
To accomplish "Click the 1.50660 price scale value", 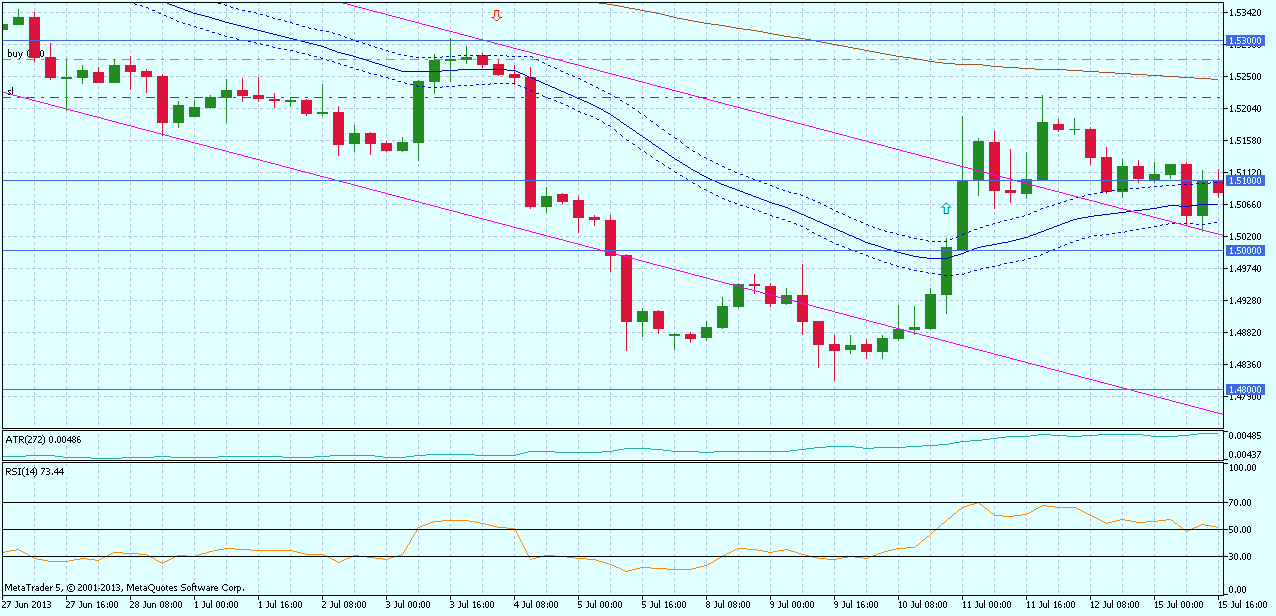I will pos(1246,205).
